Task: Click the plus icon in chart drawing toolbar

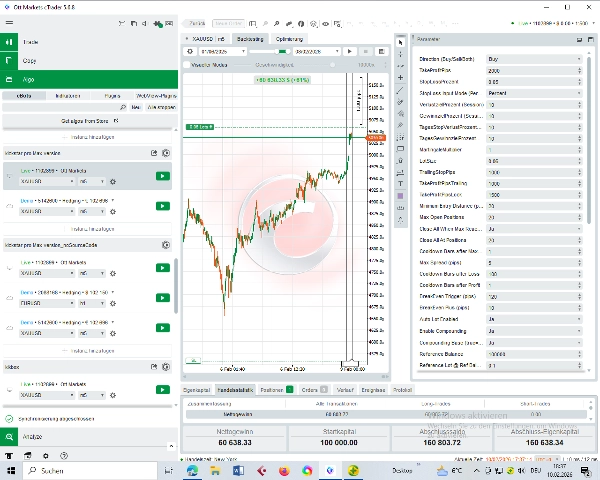Action: coord(400,78)
